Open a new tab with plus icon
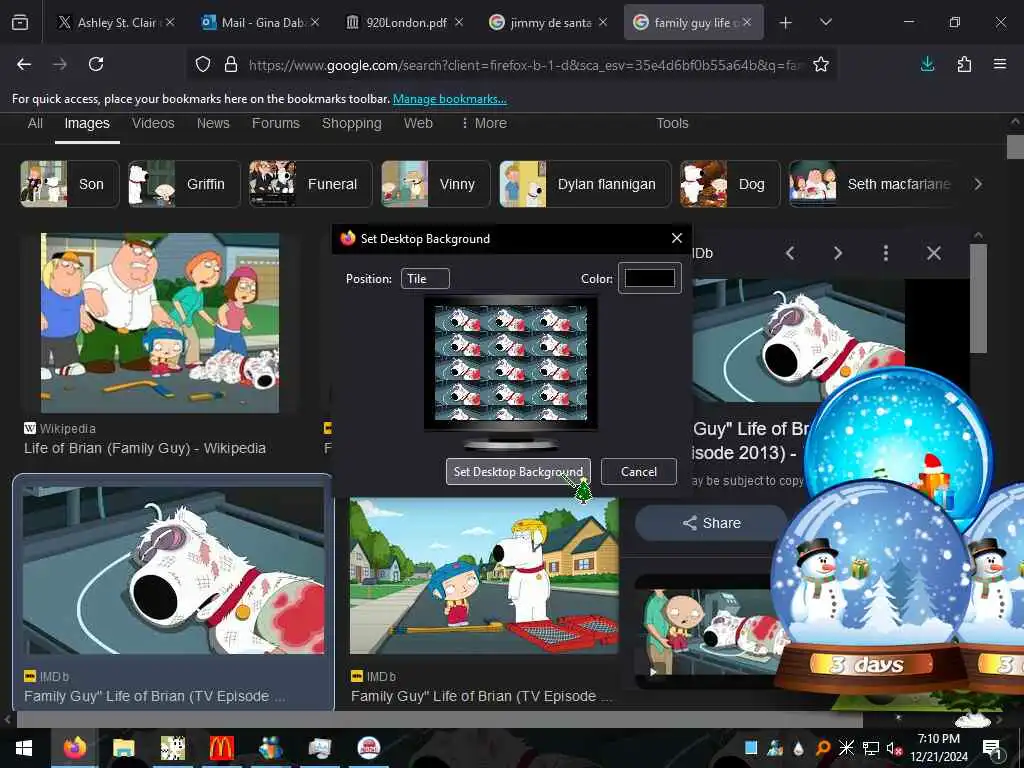 click(x=786, y=23)
